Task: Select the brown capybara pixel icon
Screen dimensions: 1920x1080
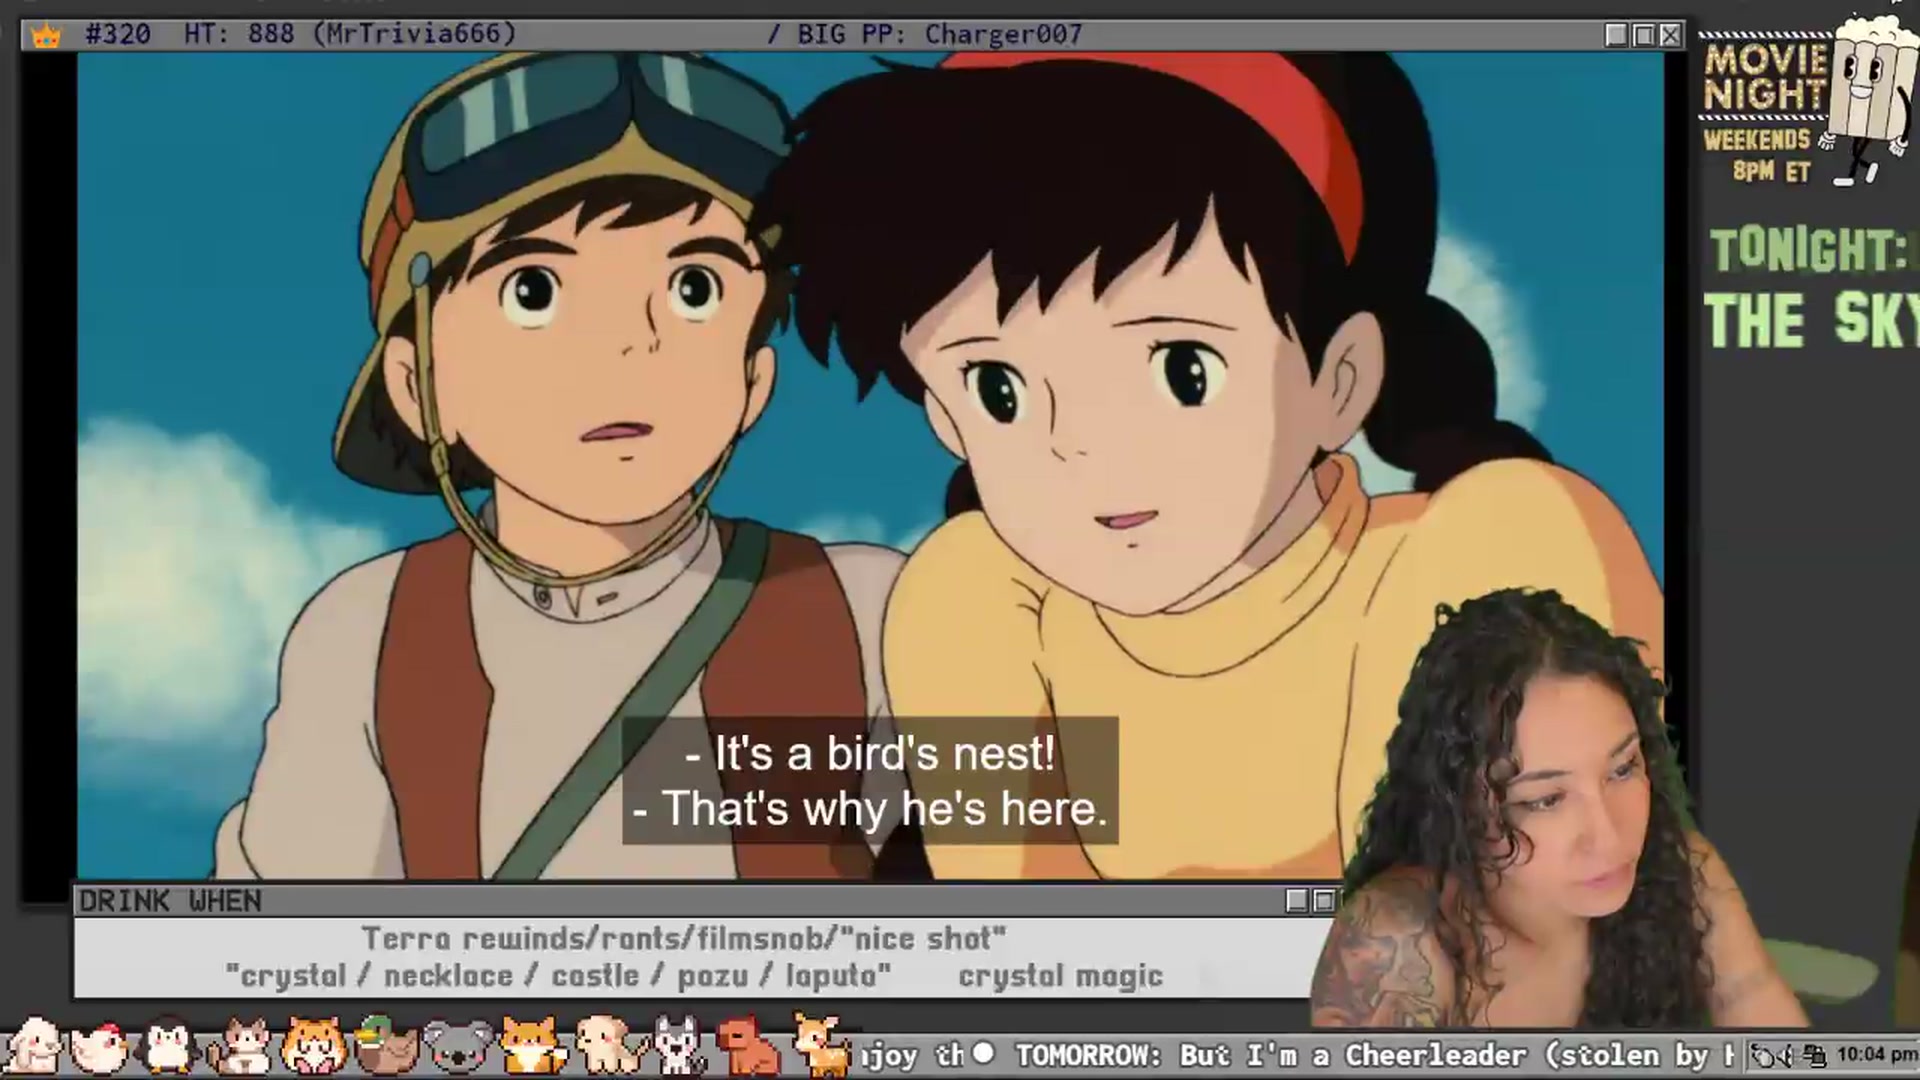Action: click(x=750, y=1047)
